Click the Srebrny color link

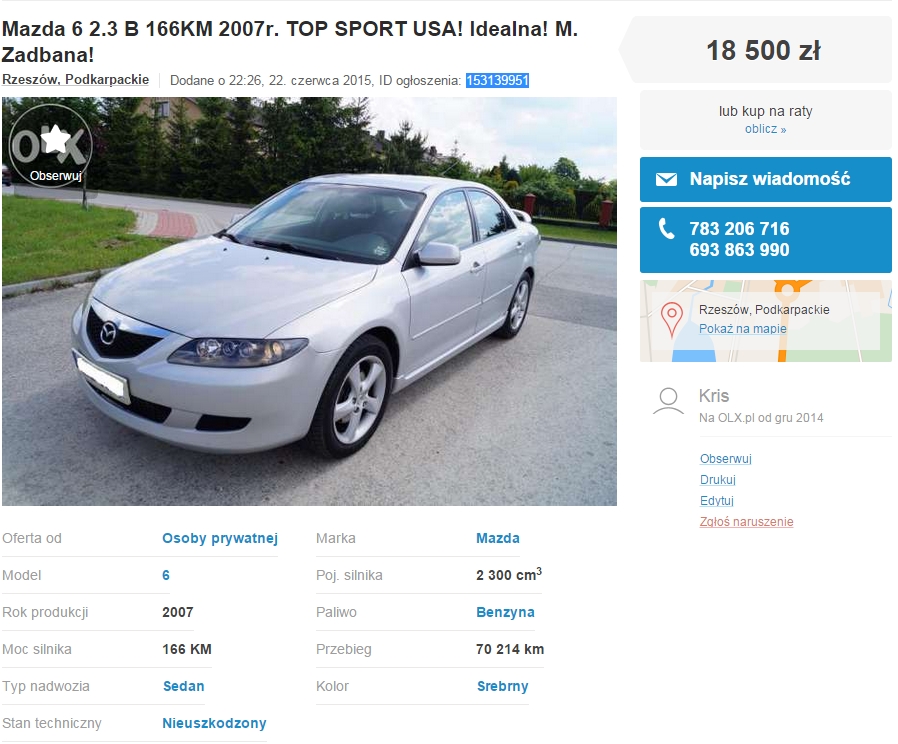click(502, 686)
